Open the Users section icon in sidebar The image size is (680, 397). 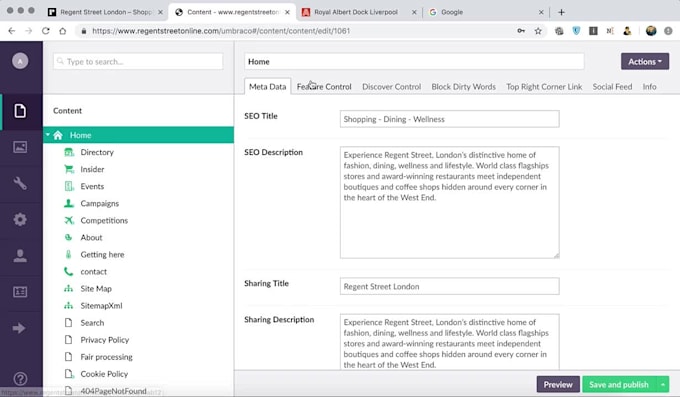[20, 256]
